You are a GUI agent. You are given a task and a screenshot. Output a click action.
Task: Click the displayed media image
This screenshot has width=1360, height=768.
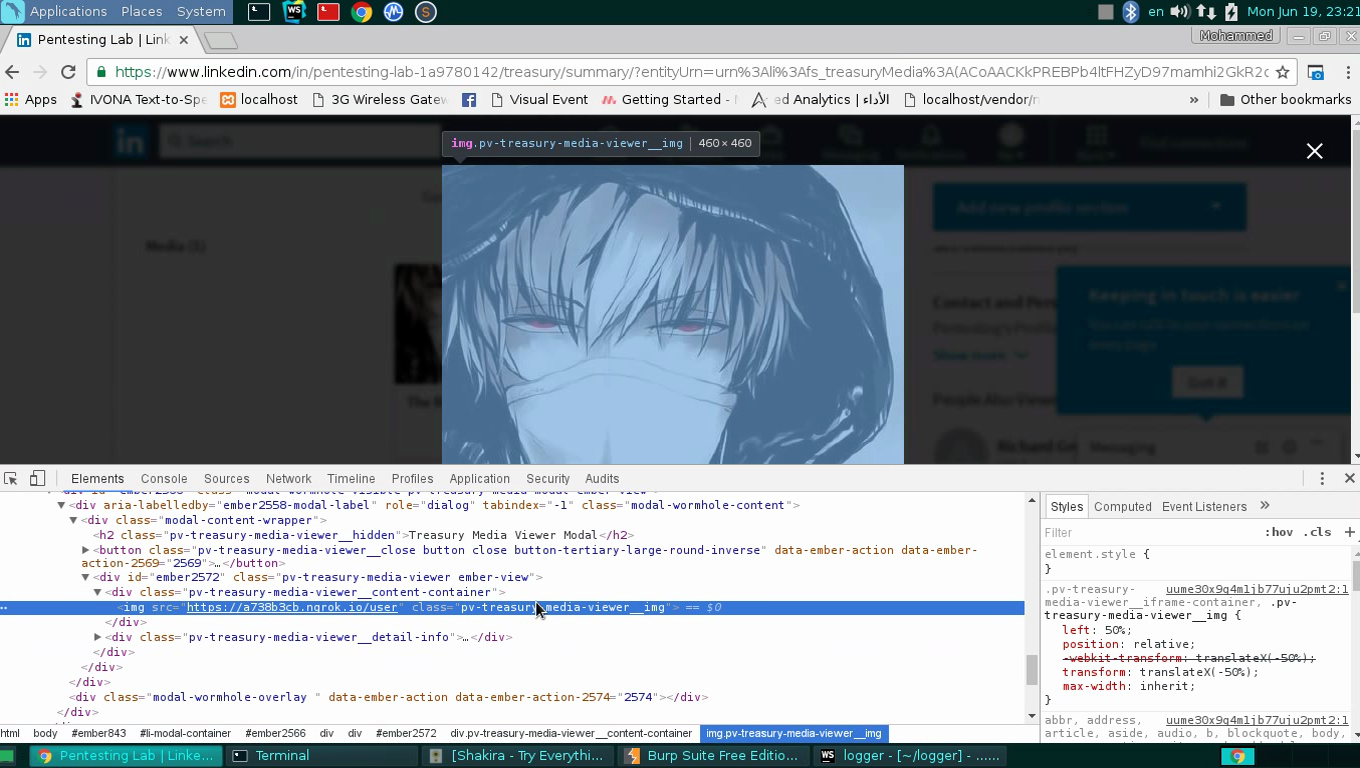[673, 314]
